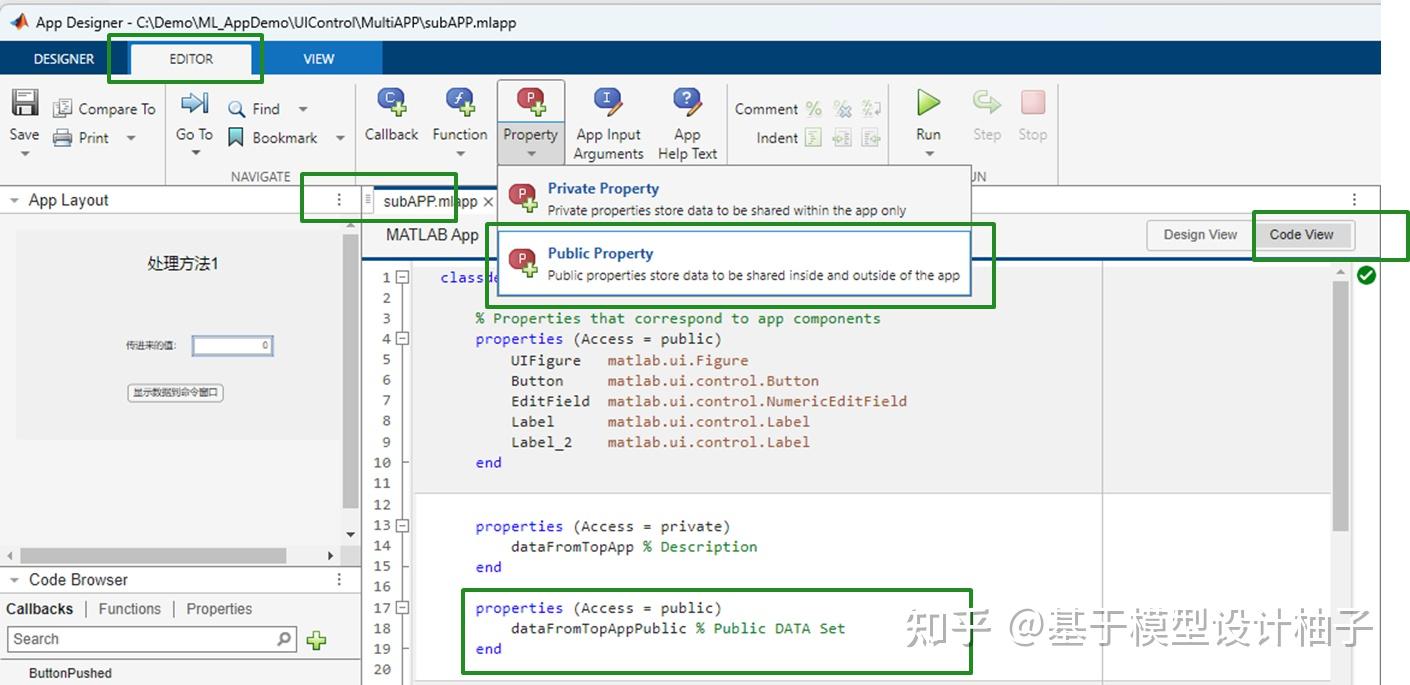Open the Properties tab in Code Browser
Image resolution: width=1410 pixels, height=685 pixels.
tap(219, 608)
